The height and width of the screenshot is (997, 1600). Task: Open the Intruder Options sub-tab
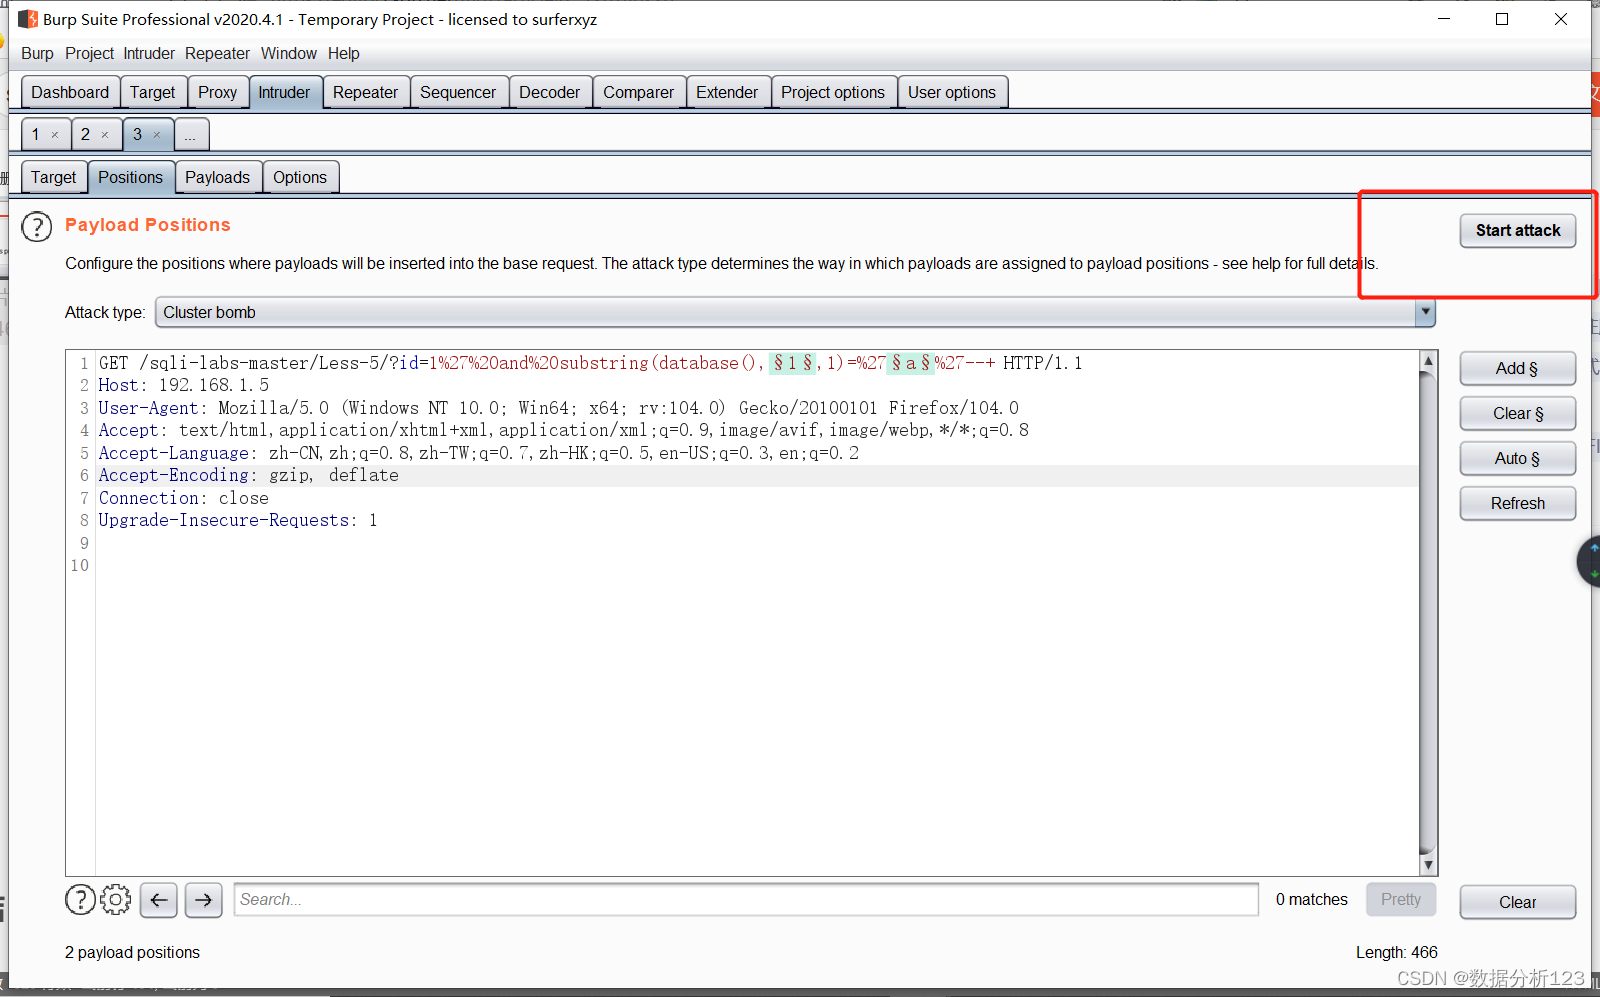300,177
